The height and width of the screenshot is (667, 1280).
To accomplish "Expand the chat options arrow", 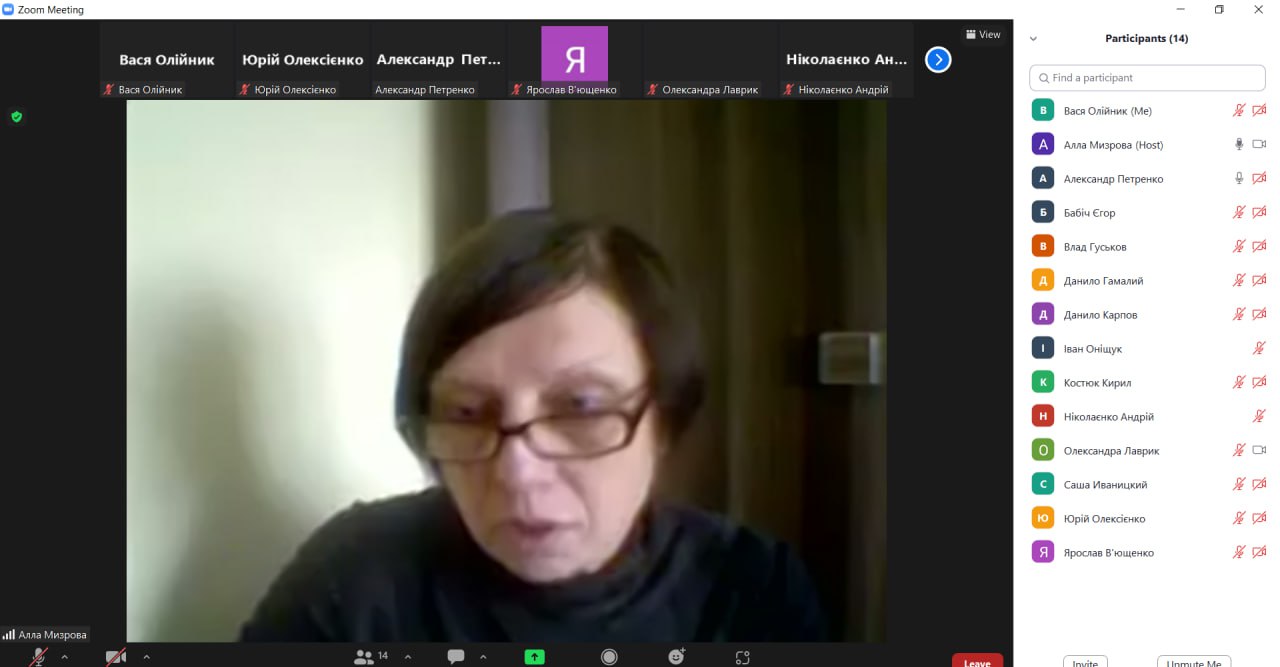I will (483, 657).
